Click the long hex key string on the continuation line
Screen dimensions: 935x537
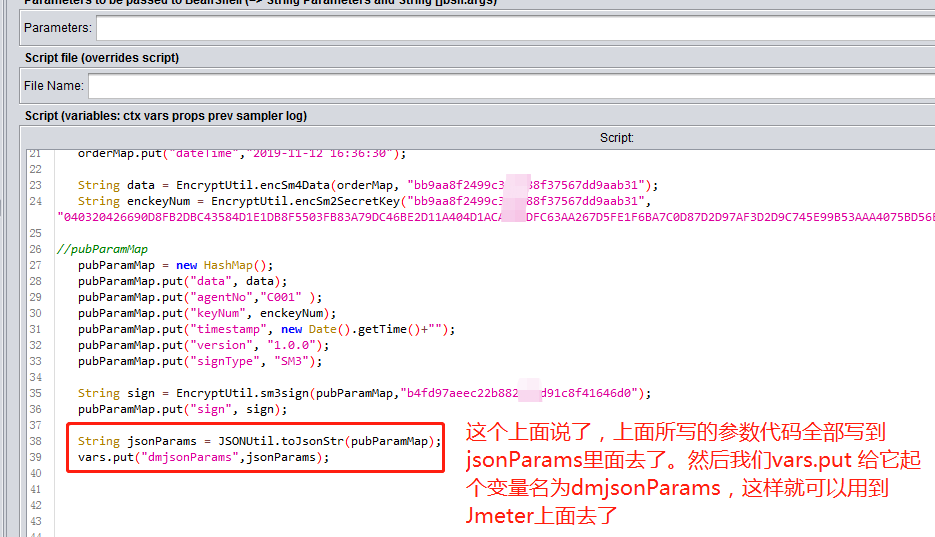click(x=496, y=218)
